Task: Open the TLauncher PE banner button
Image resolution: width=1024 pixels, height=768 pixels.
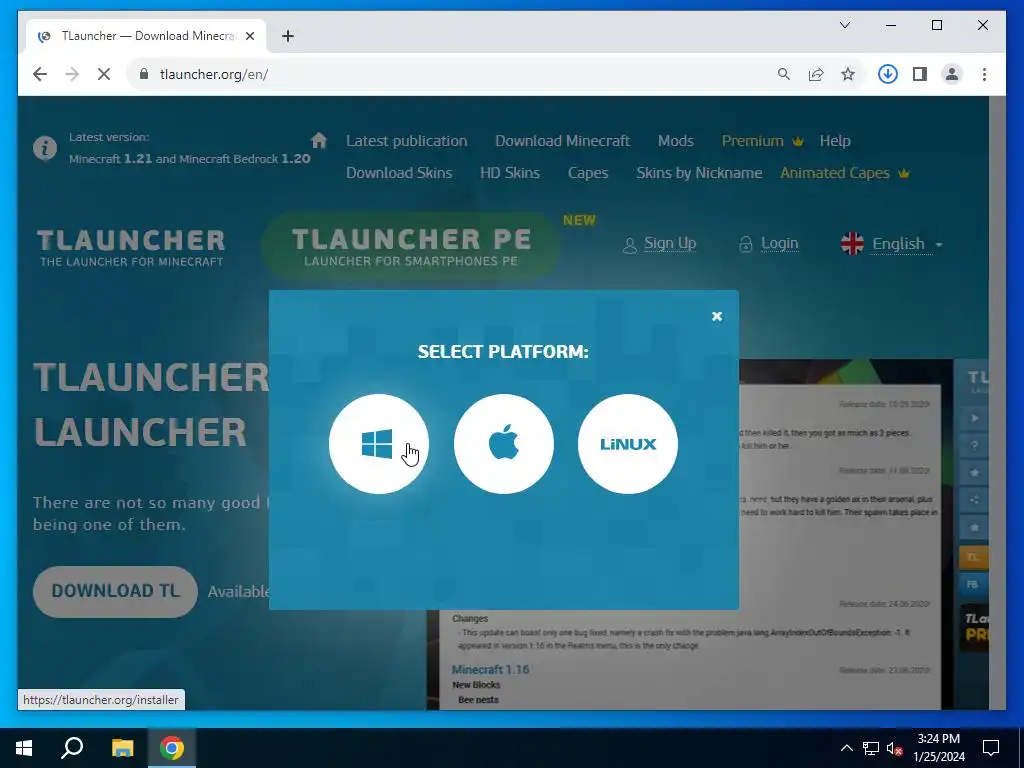Action: 411,246
